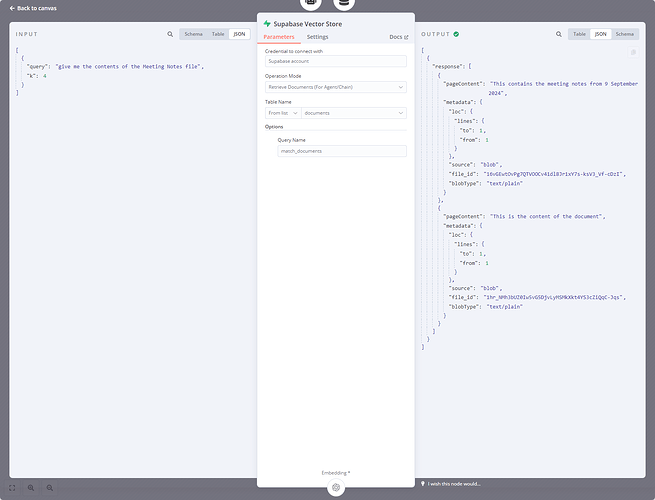Click the Supabase Vector Store node title

pos(308,24)
